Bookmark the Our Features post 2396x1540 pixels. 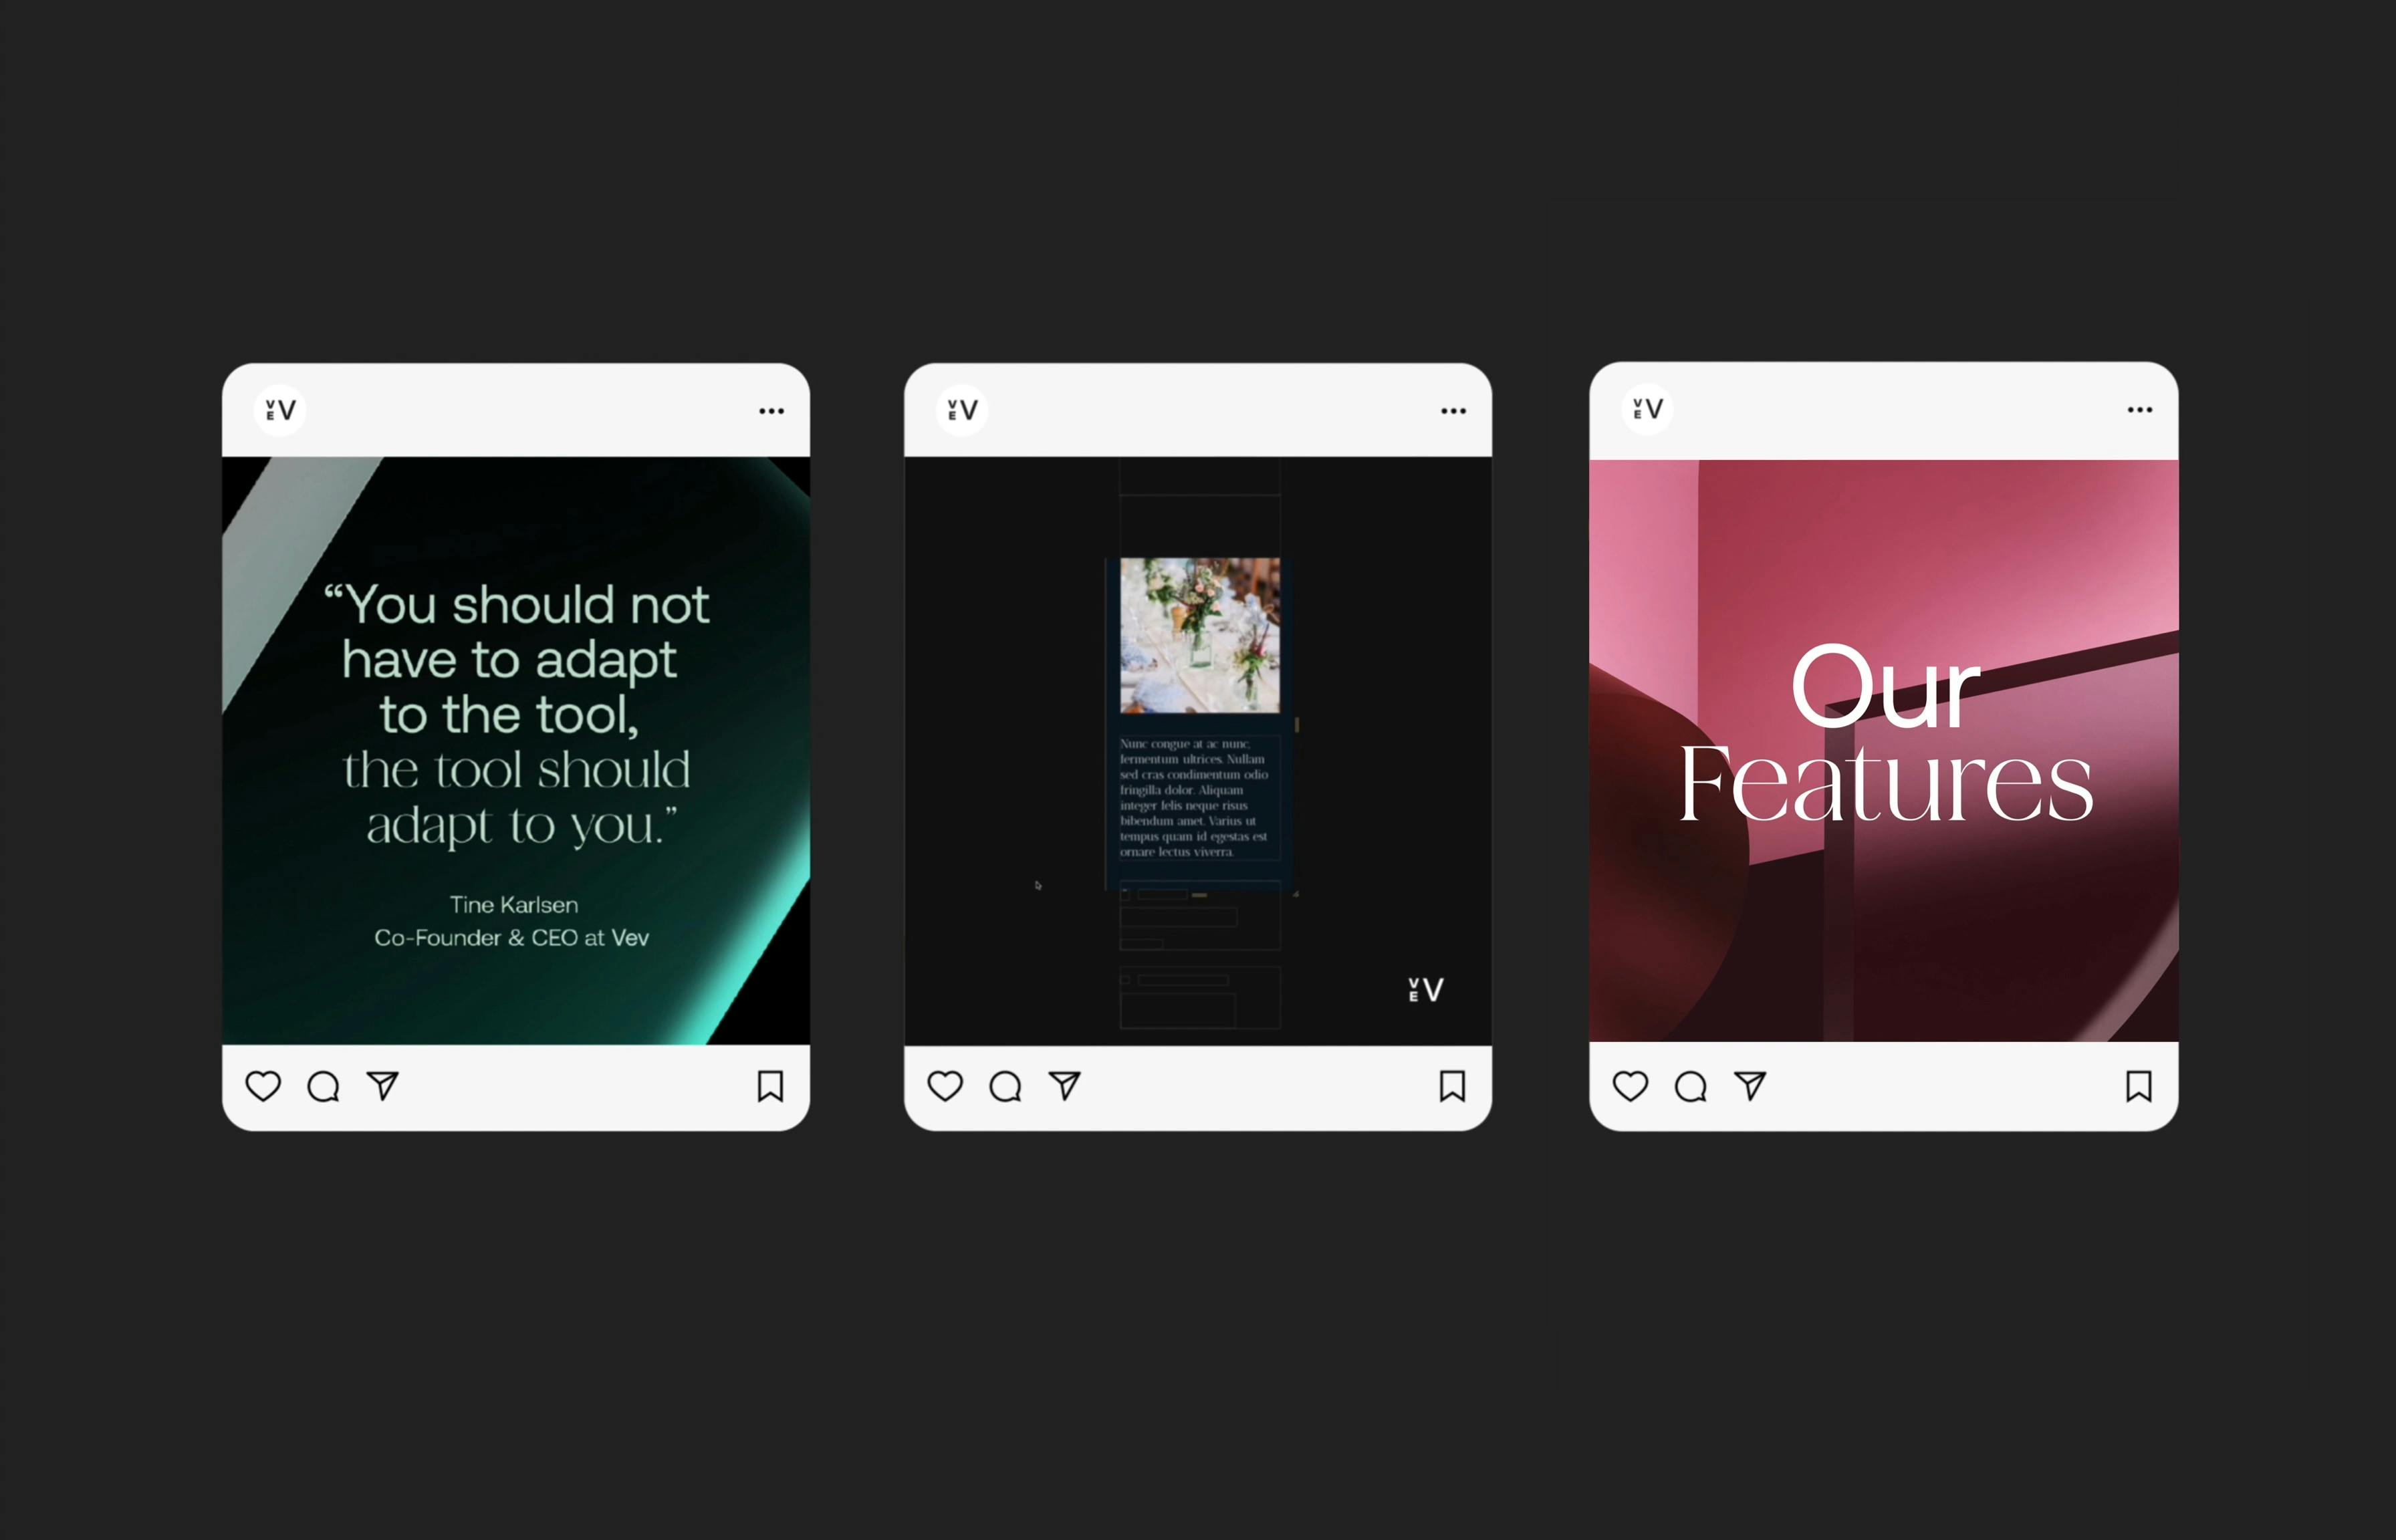pos(2138,1086)
